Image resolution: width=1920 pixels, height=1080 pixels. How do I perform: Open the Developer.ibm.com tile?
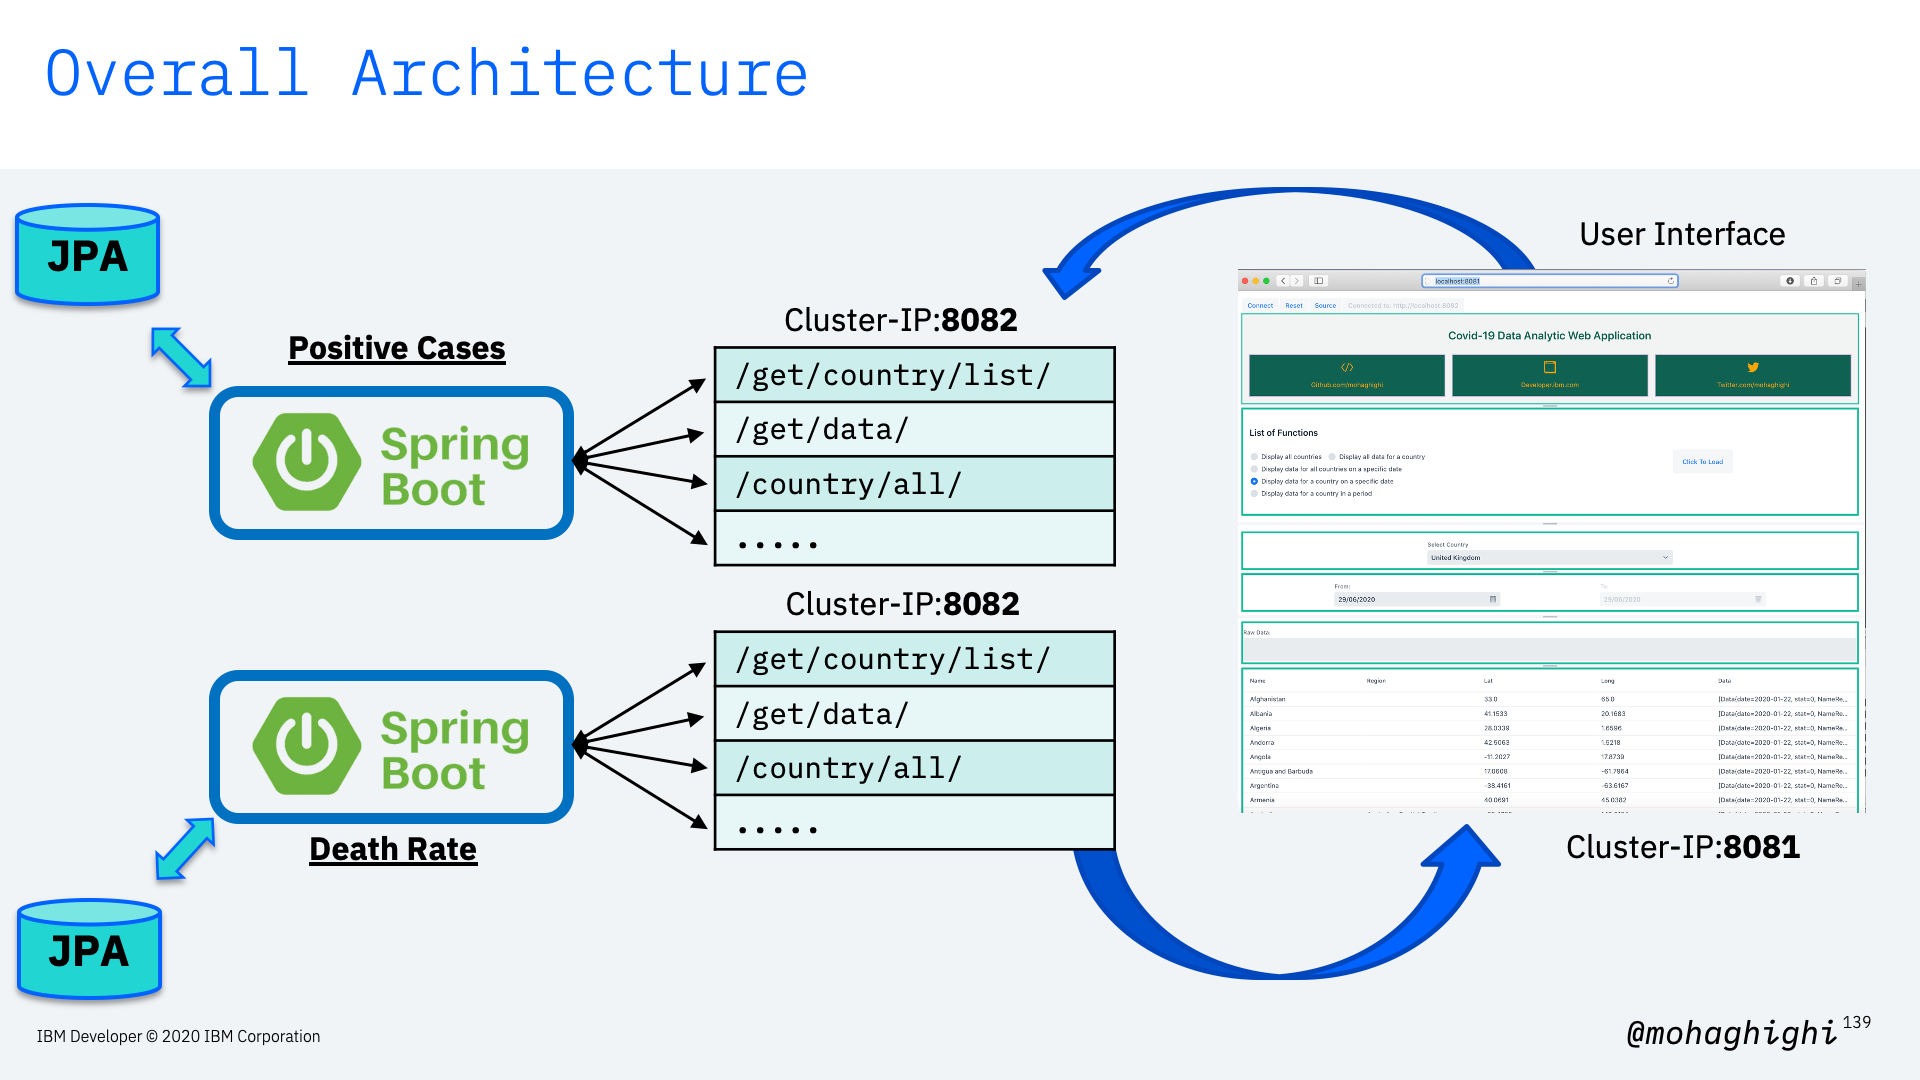coord(1550,375)
